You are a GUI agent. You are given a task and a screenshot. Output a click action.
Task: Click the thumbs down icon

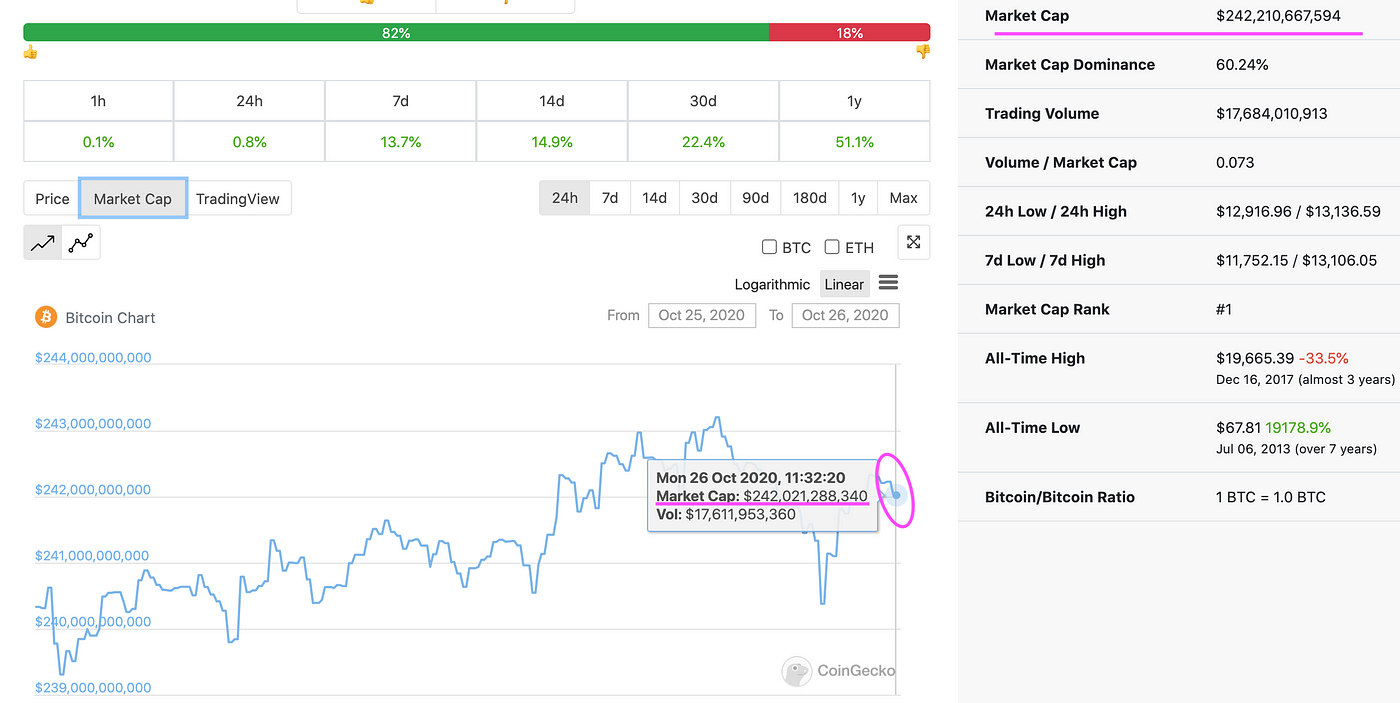(923, 51)
